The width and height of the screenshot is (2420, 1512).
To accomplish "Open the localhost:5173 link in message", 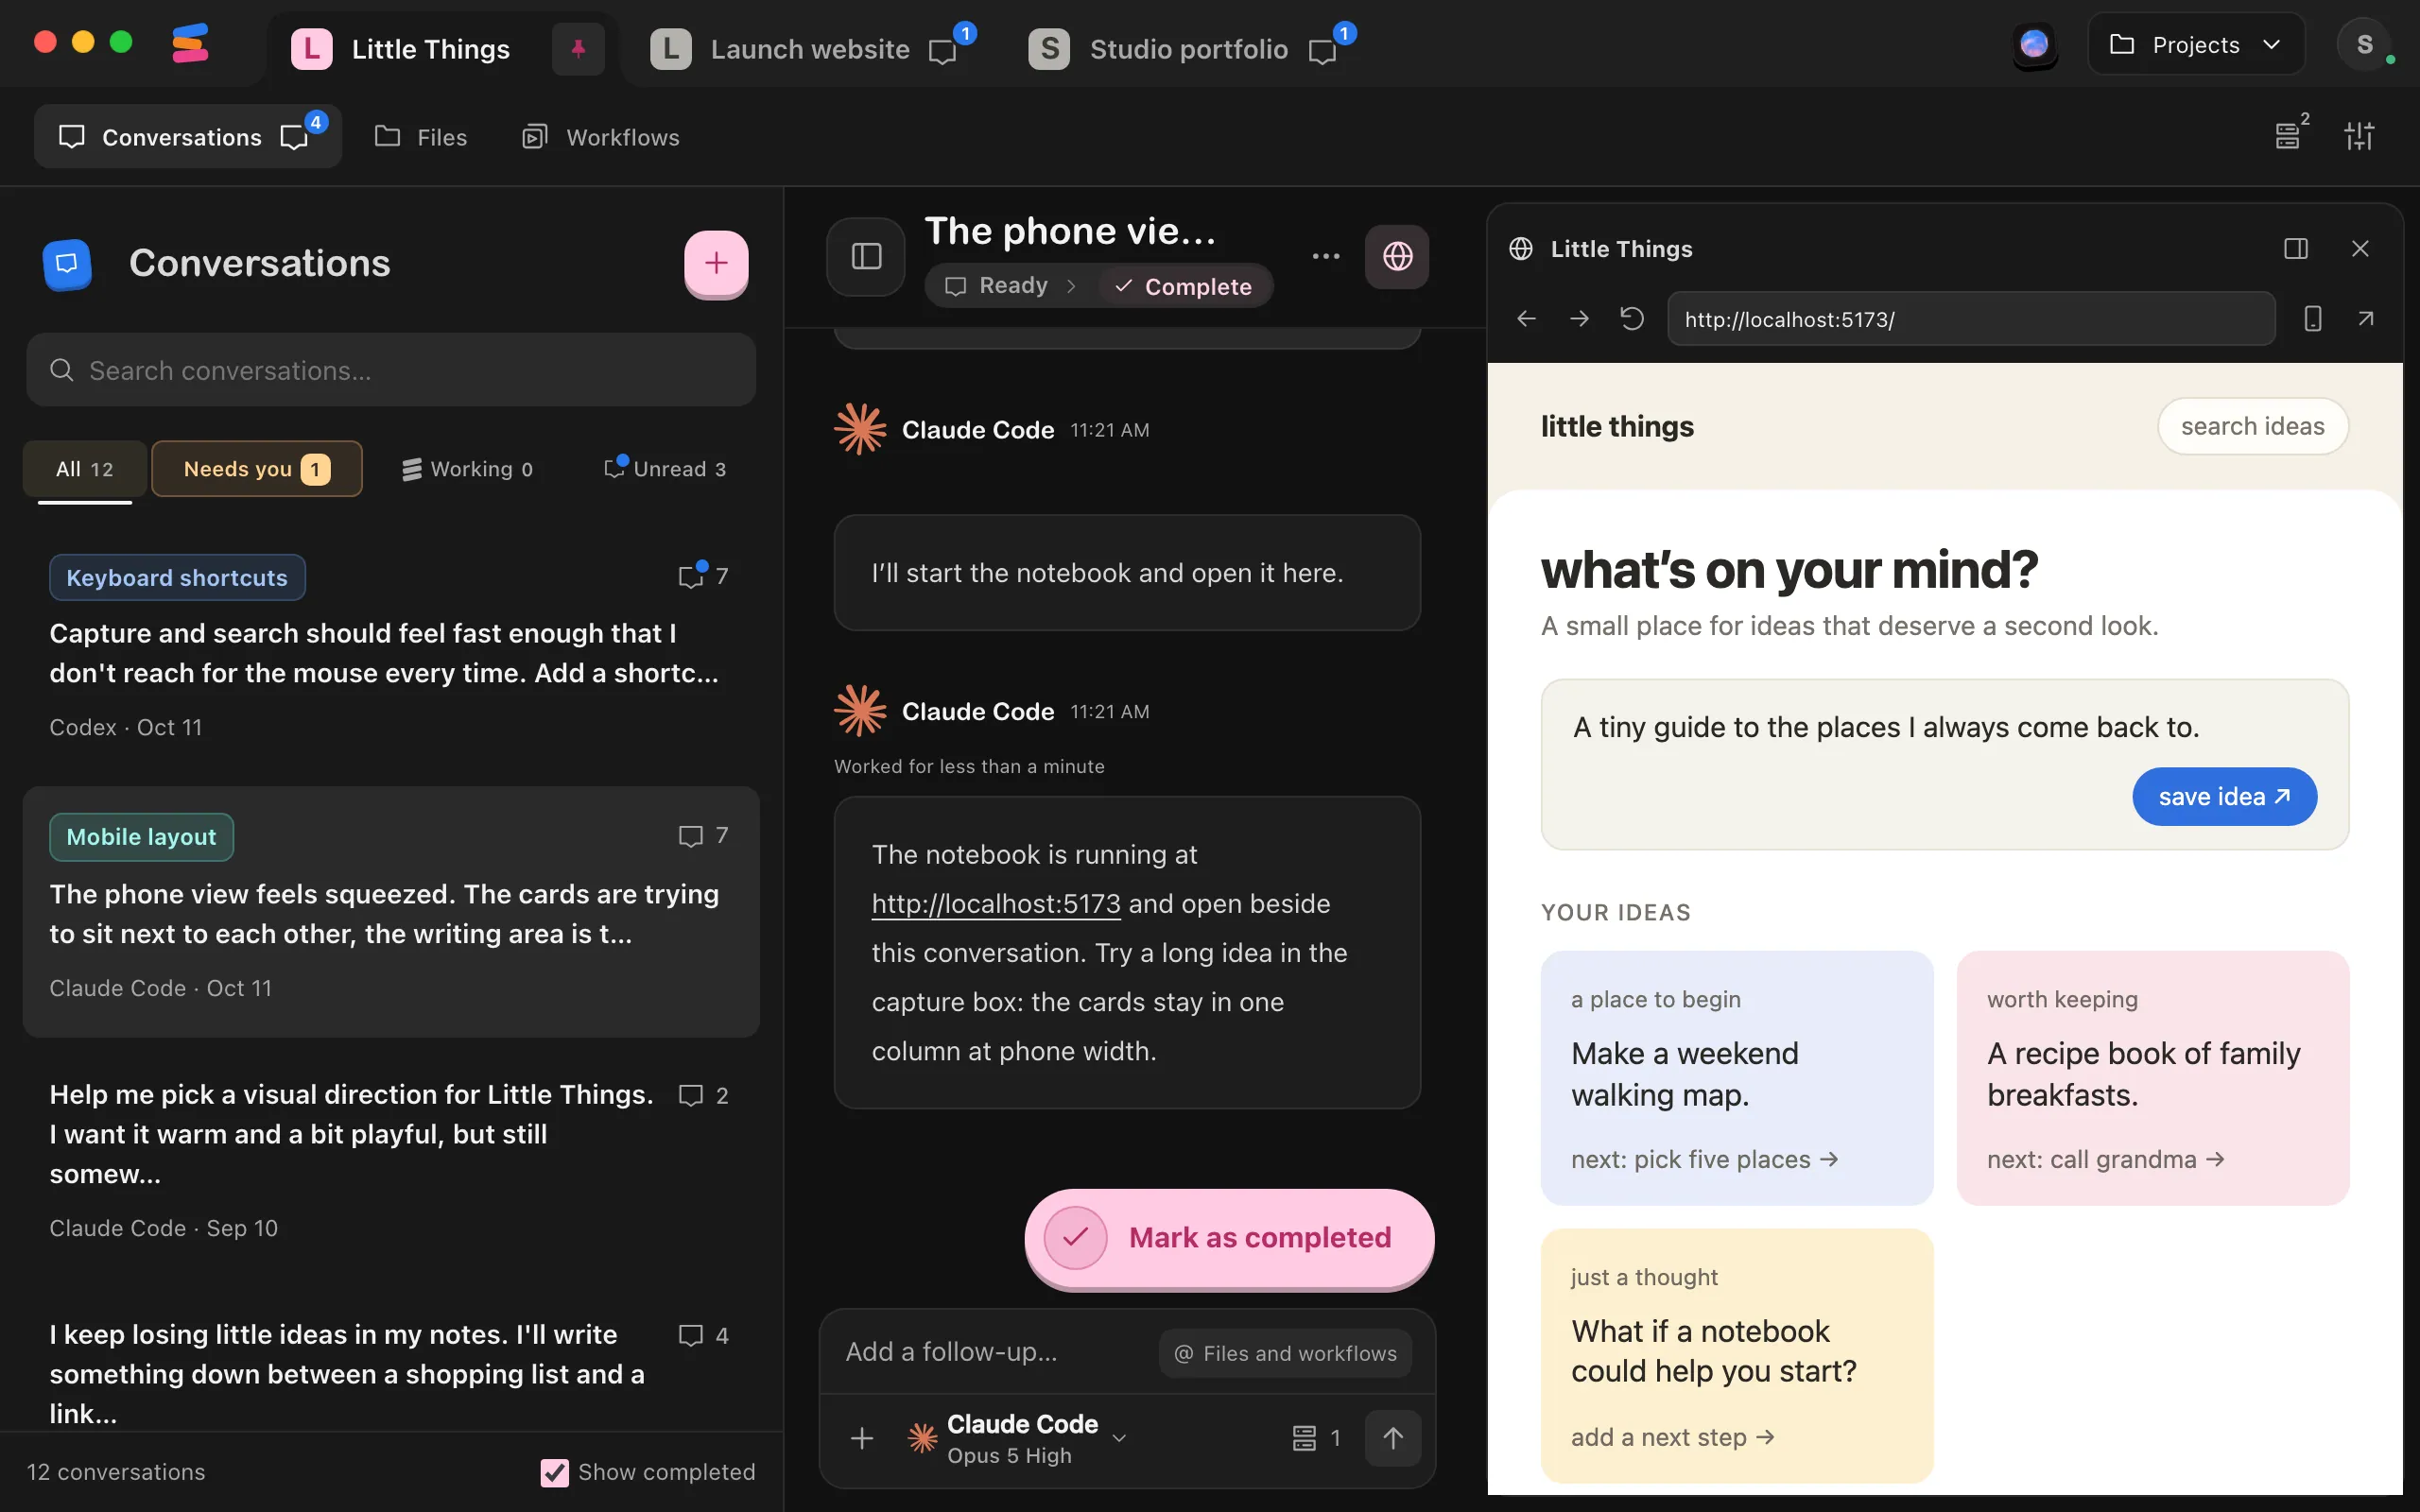I will [995, 904].
